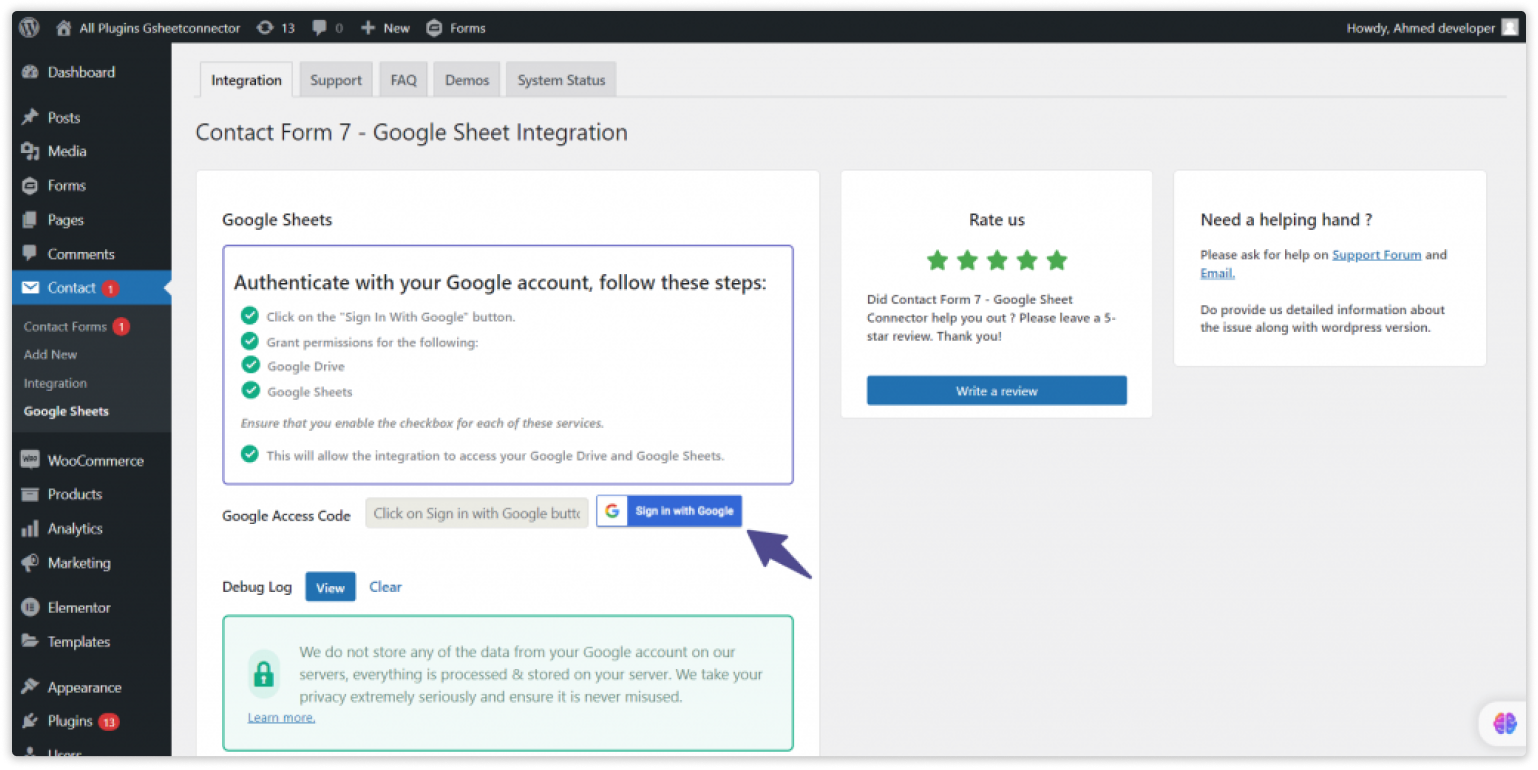
Task: Click the brain assistant icon at bottom right
Action: coord(1504,723)
